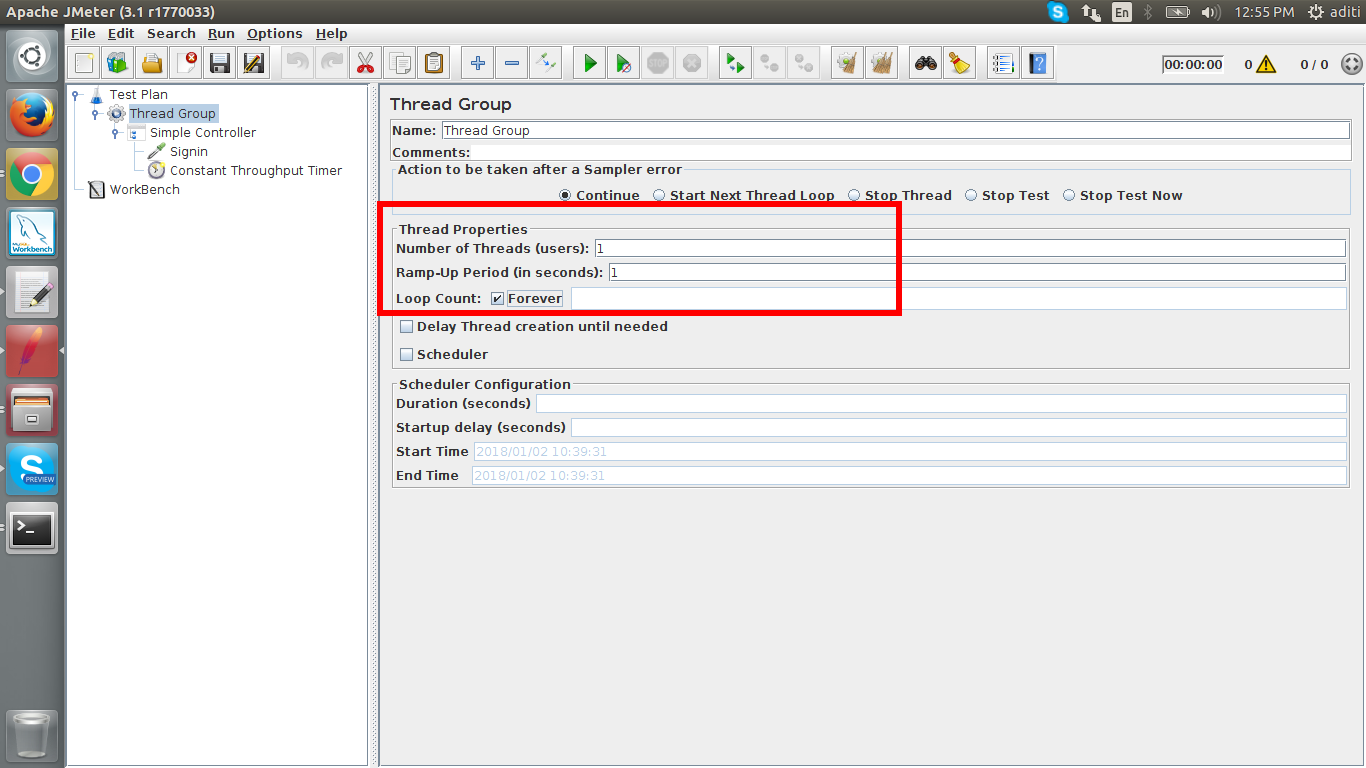Click the Search binoculars icon

coord(925,64)
